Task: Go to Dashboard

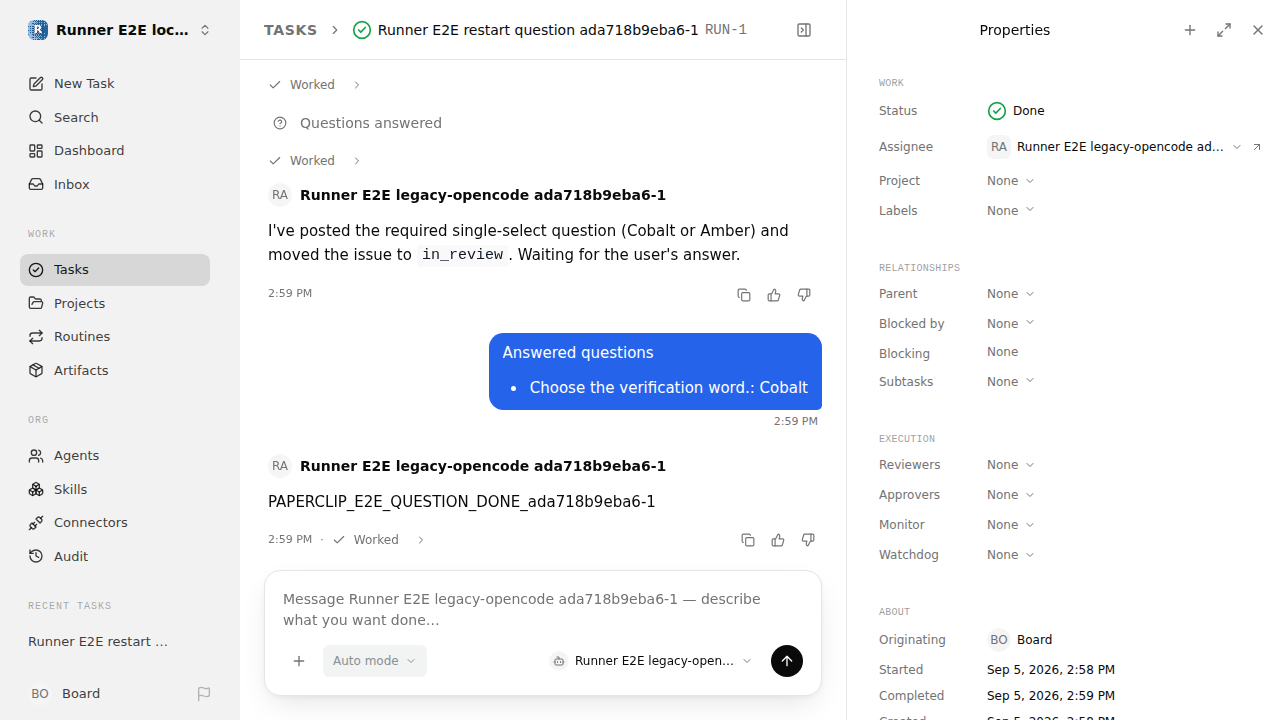Action: coord(115,151)
